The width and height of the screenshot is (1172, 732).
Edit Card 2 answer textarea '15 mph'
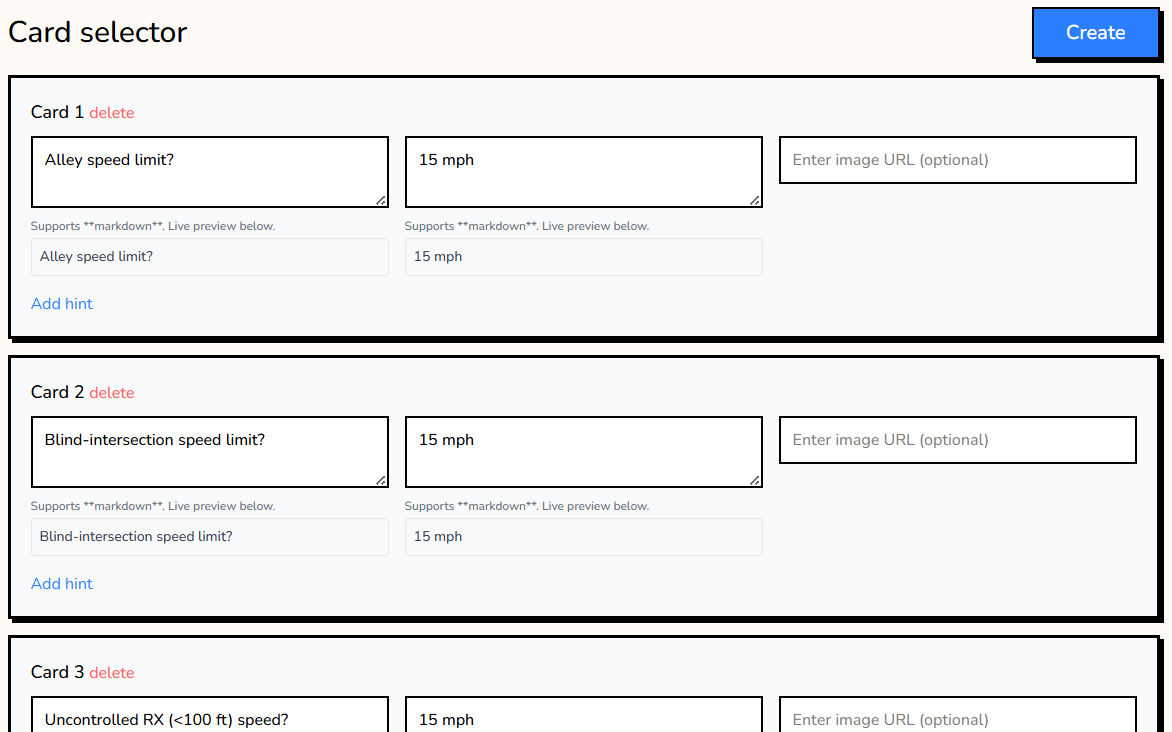pos(584,452)
